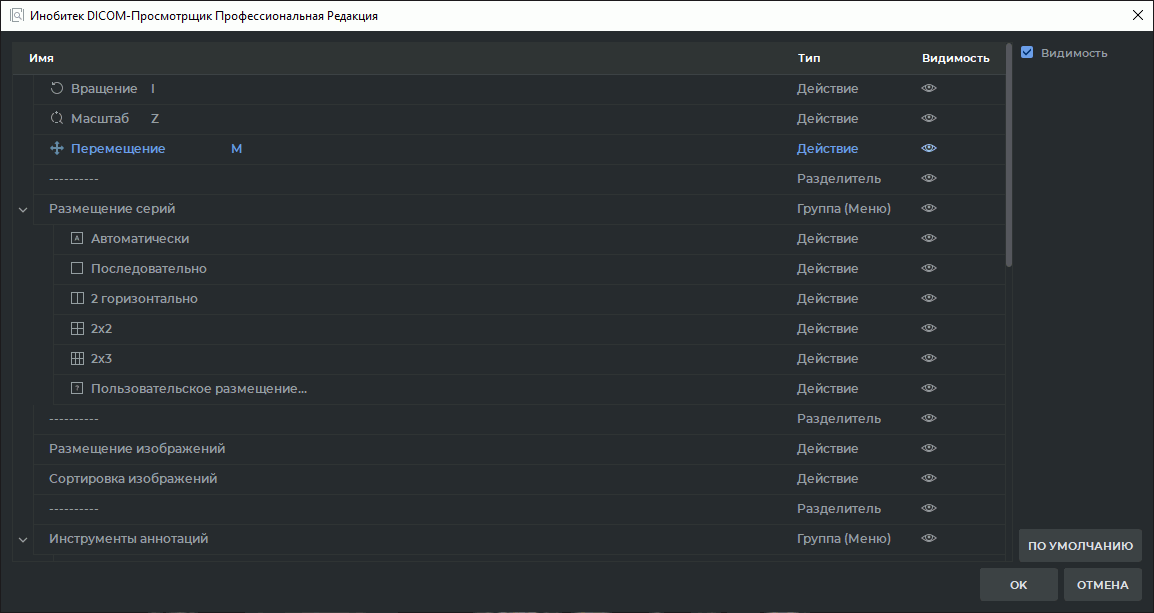The height and width of the screenshot is (613, 1154).
Task: Toggle eye icon for 2 горизонтально row
Action: [x=929, y=299]
